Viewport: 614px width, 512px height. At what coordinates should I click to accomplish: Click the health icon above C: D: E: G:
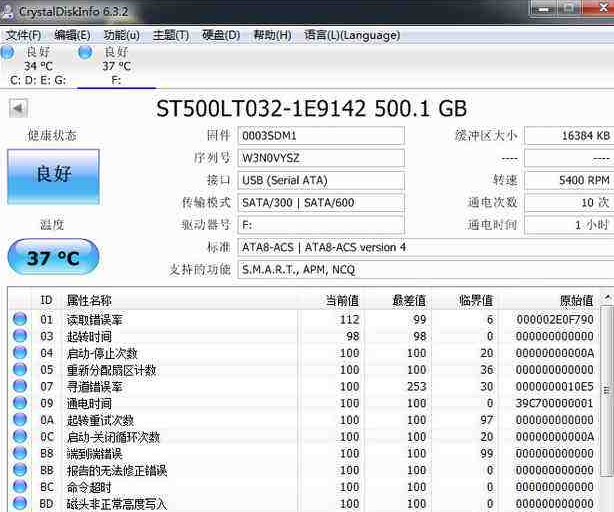click(7, 52)
